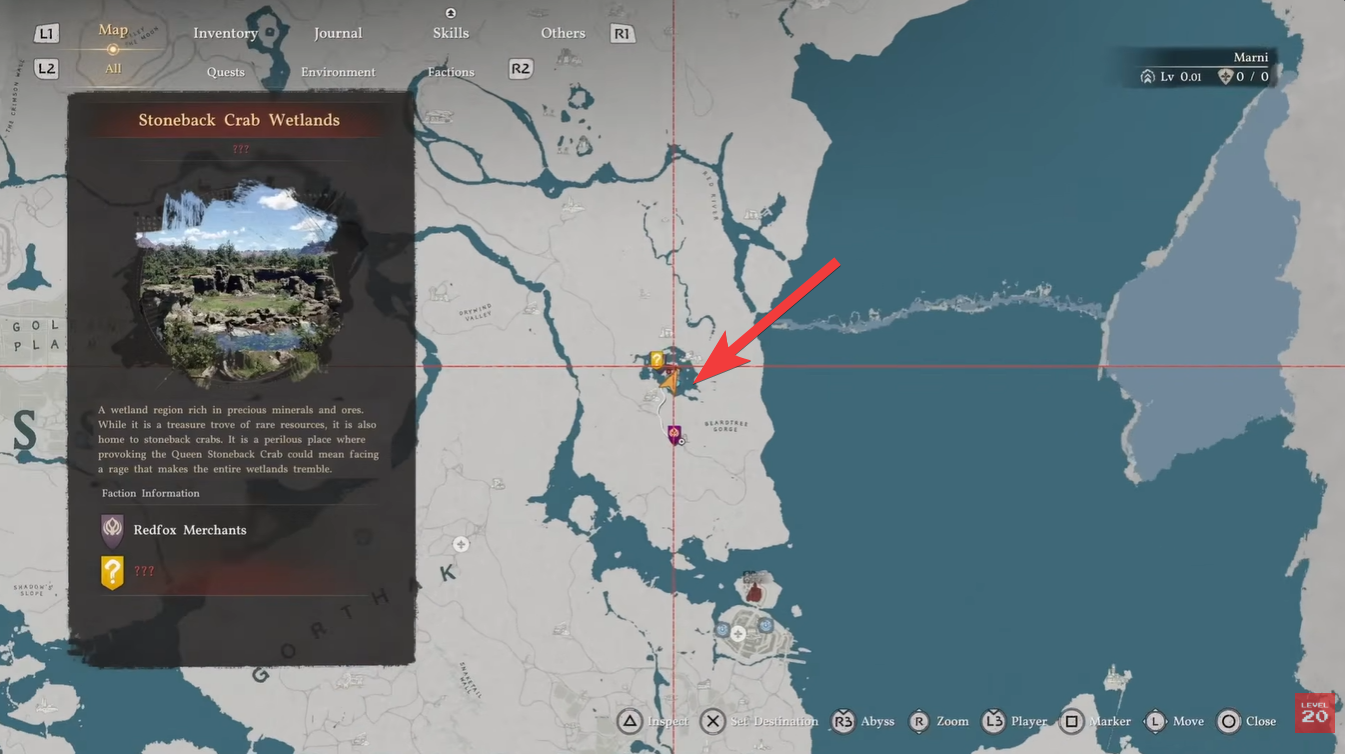Filter map by Quests
Image resolution: width=1345 pixels, height=754 pixels.
[x=225, y=72]
